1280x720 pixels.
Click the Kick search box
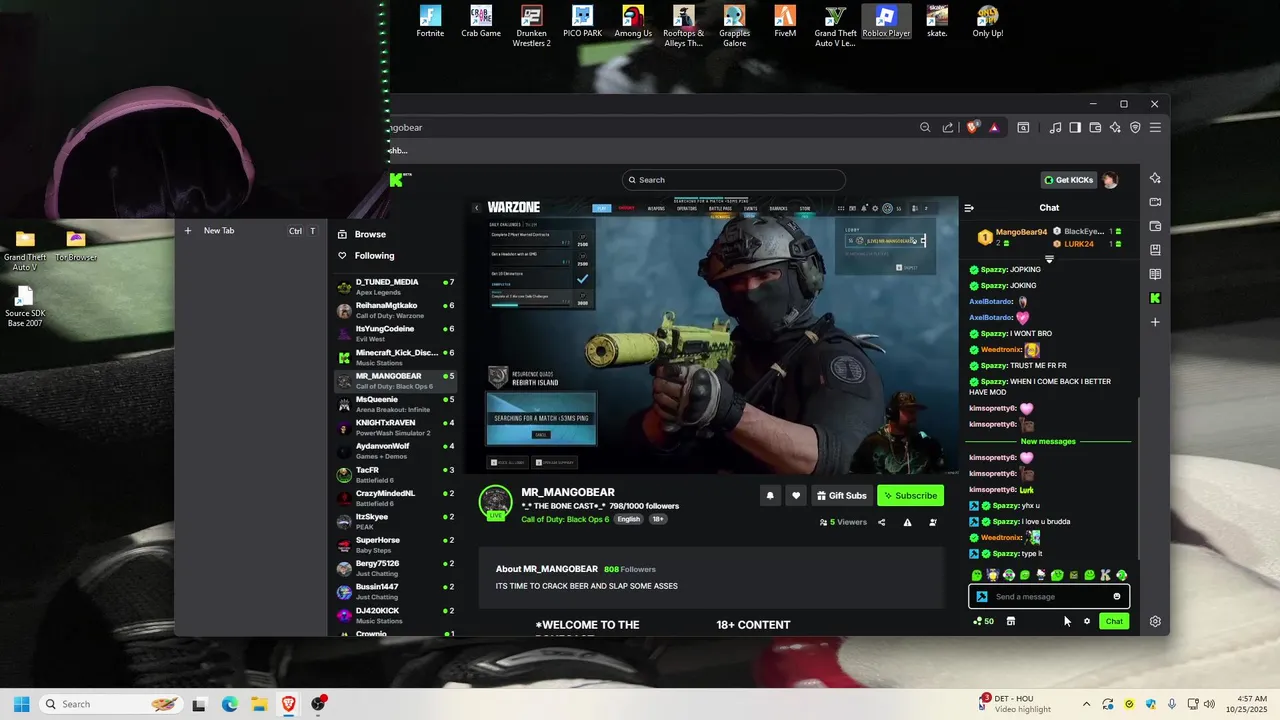(x=734, y=180)
